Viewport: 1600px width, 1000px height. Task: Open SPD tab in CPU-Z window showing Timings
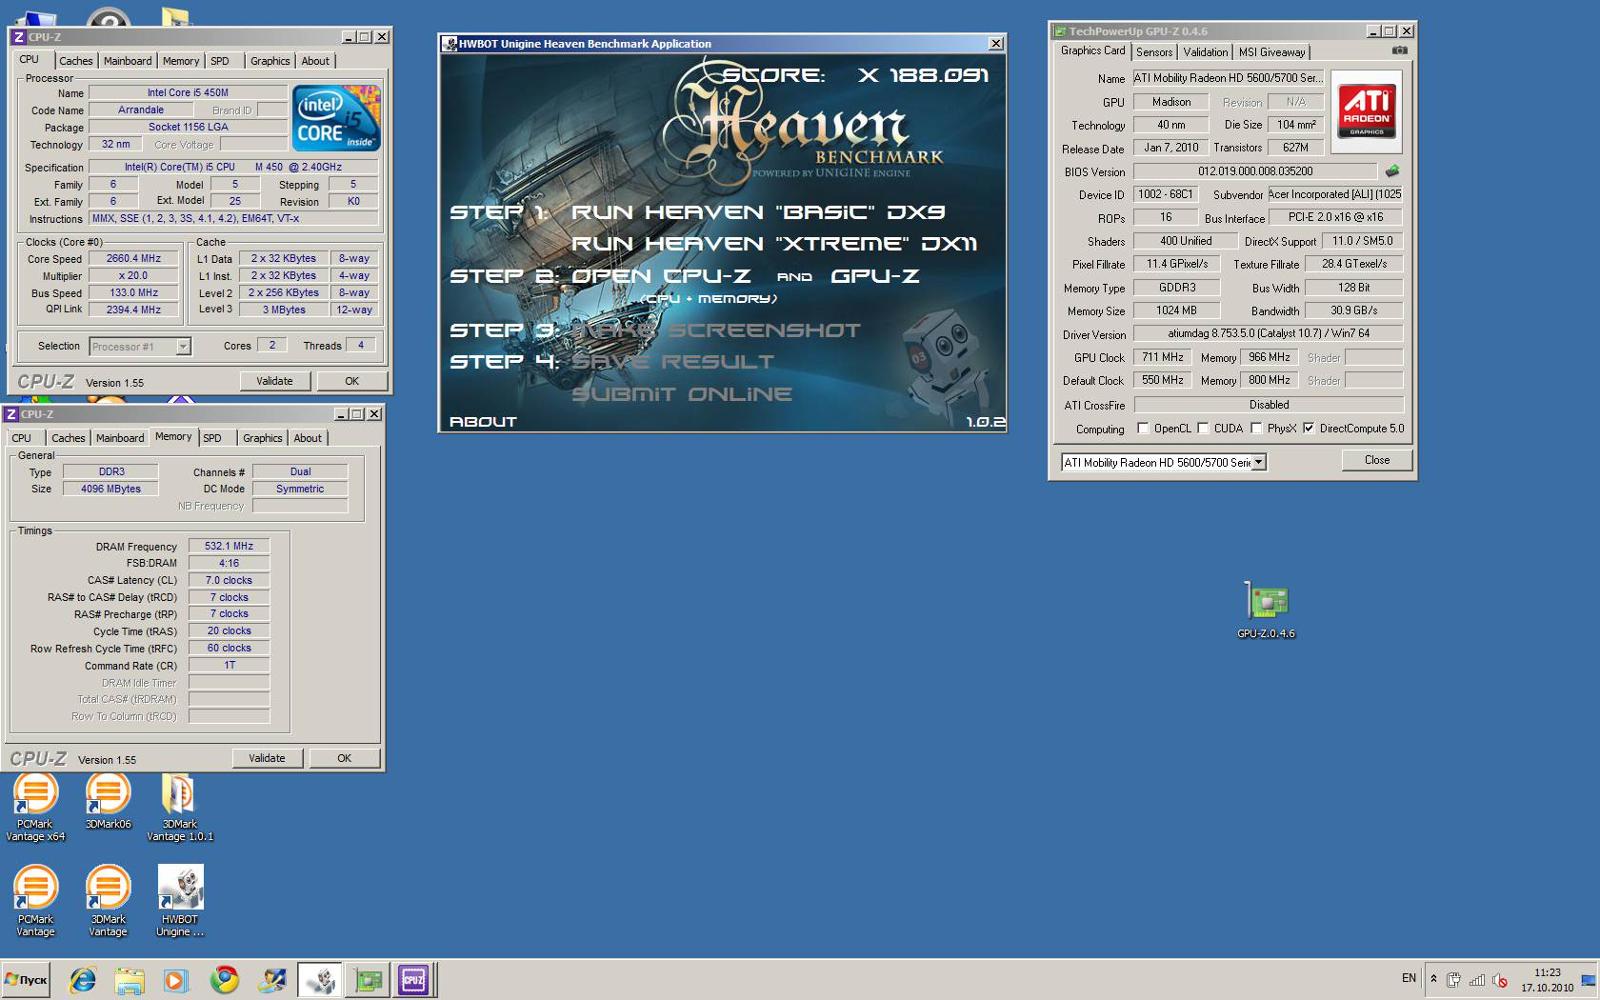212,438
